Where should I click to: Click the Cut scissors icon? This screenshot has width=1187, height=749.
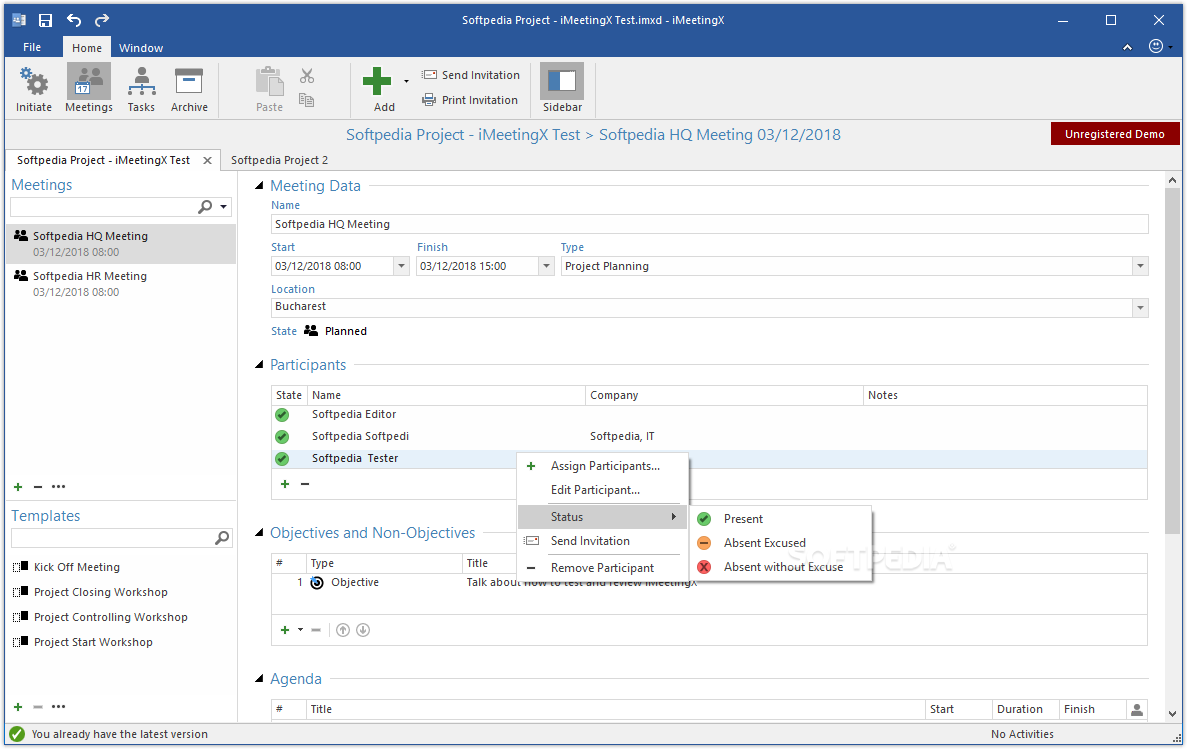[x=307, y=76]
